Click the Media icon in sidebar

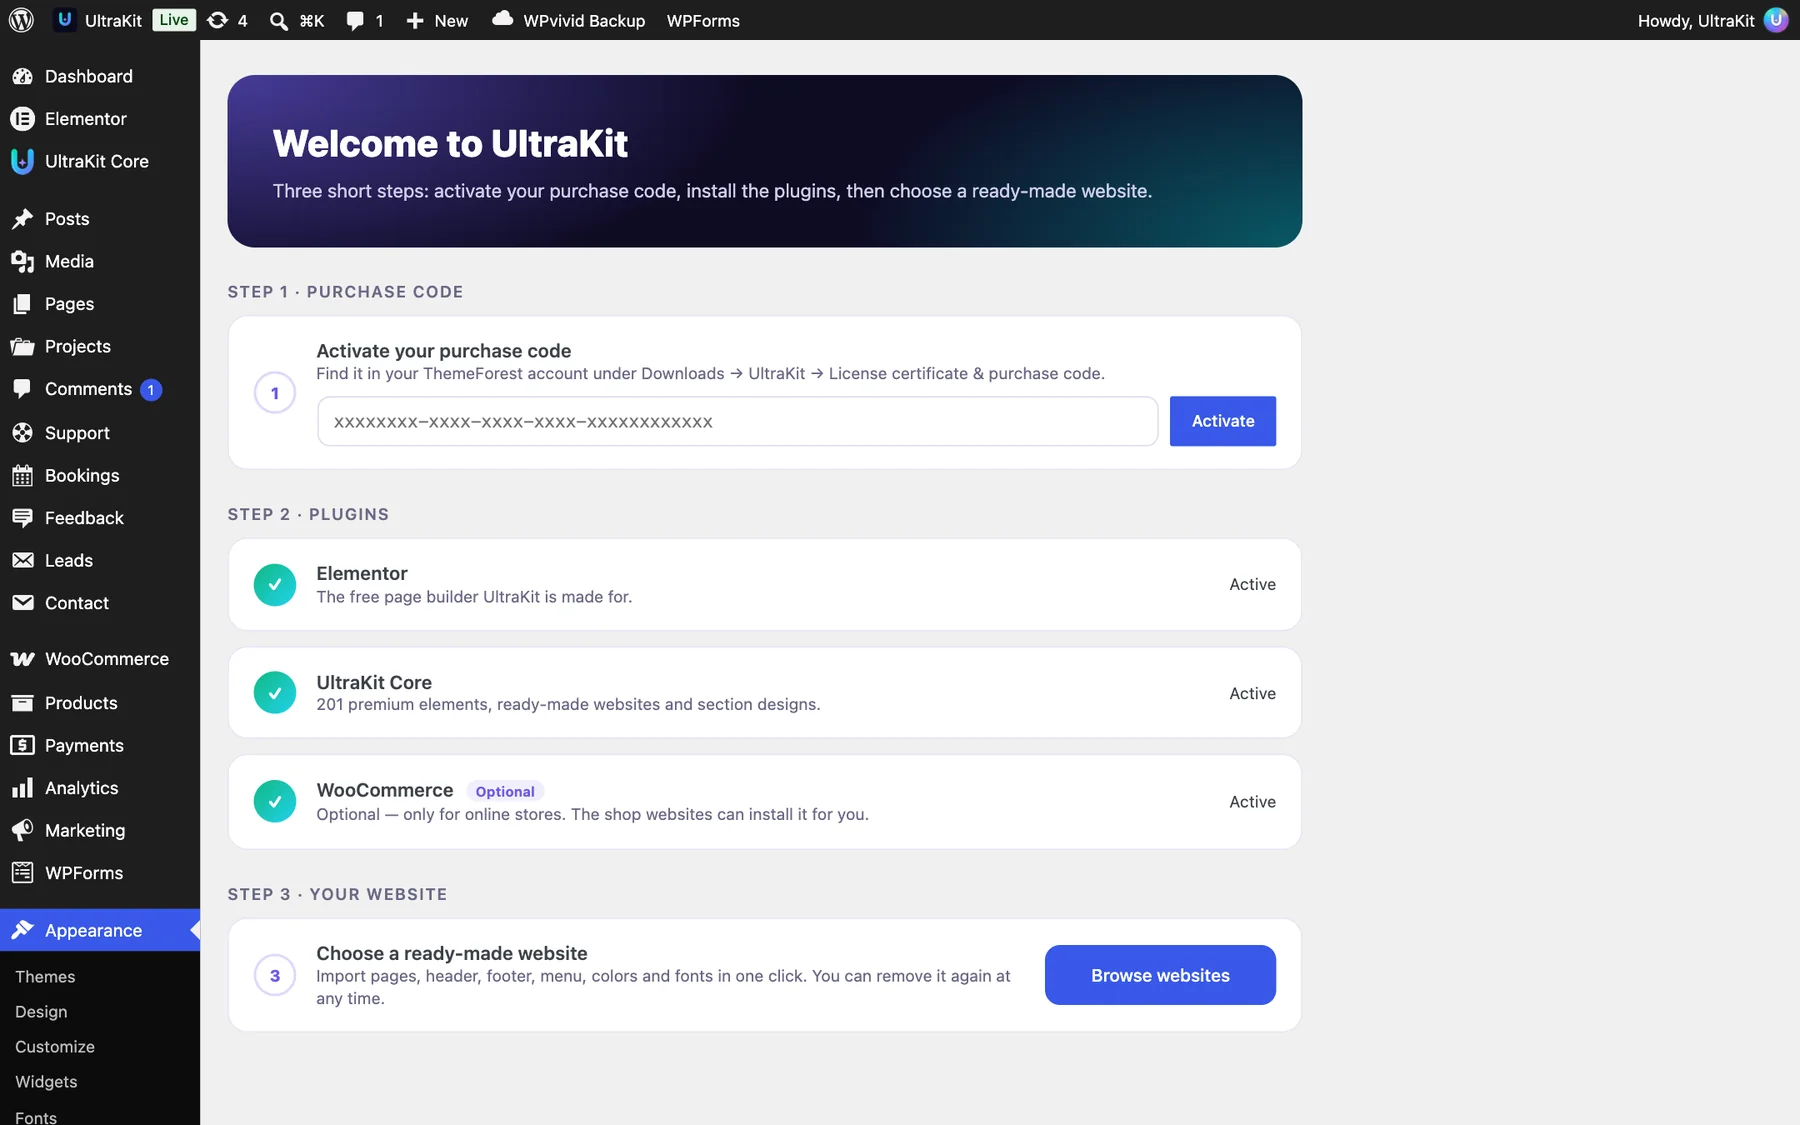pyautogui.click(x=22, y=261)
